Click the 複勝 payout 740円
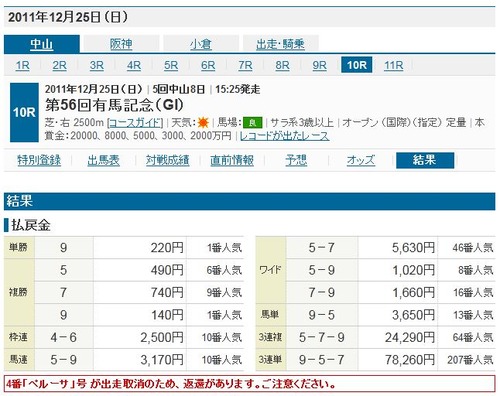The height and width of the screenshot is (396, 500). pyautogui.click(x=167, y=292)
